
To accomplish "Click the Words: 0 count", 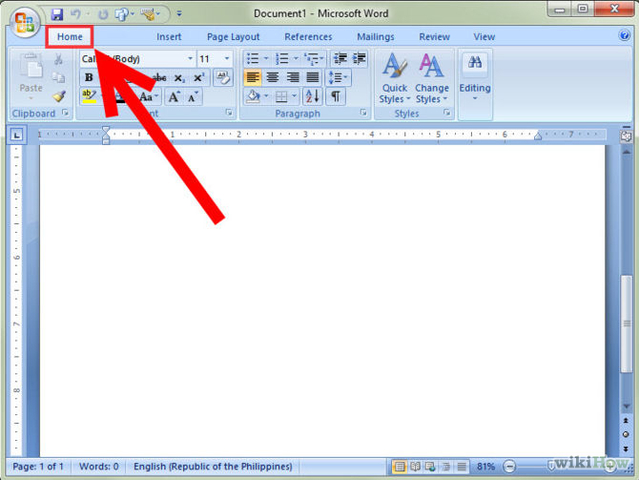I will pyautogui.click(x=99, y=467).
